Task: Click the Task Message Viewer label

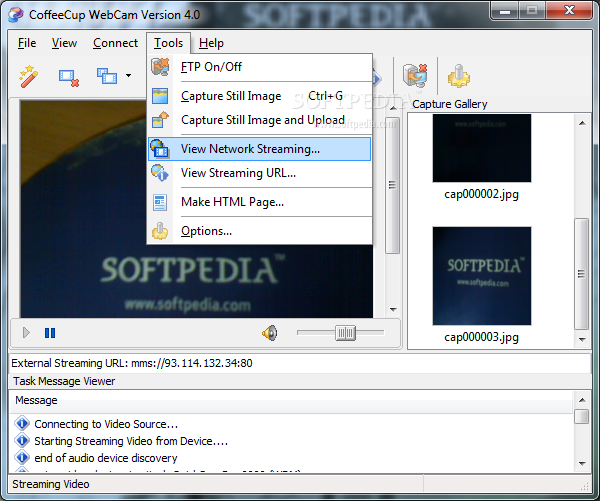Action: pyautogui.click(x=64, y=381)
